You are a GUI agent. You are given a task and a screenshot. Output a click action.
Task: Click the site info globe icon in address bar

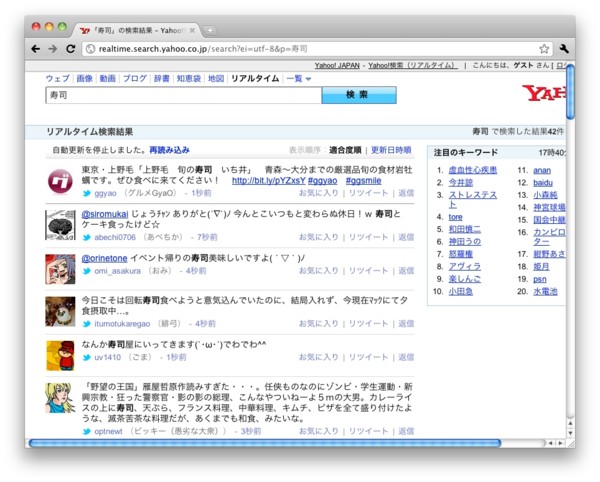click(x=90, y=49)
